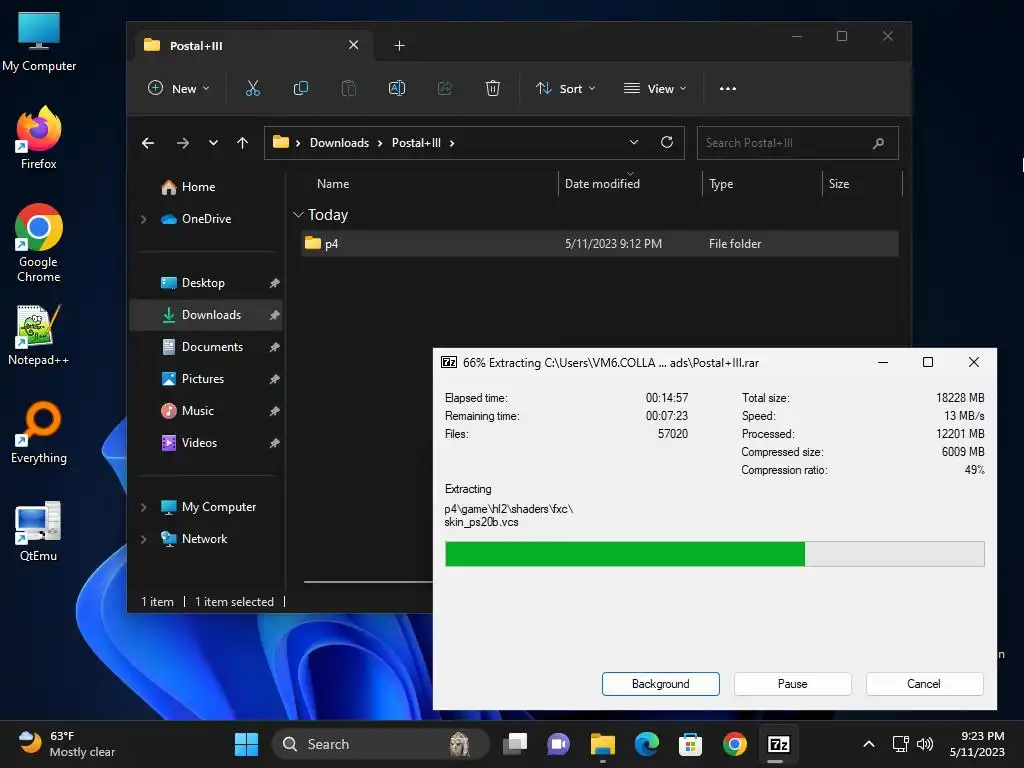
Task: Click the Cut icon in Explorer toolbar
Action: [x=253, y=88]
